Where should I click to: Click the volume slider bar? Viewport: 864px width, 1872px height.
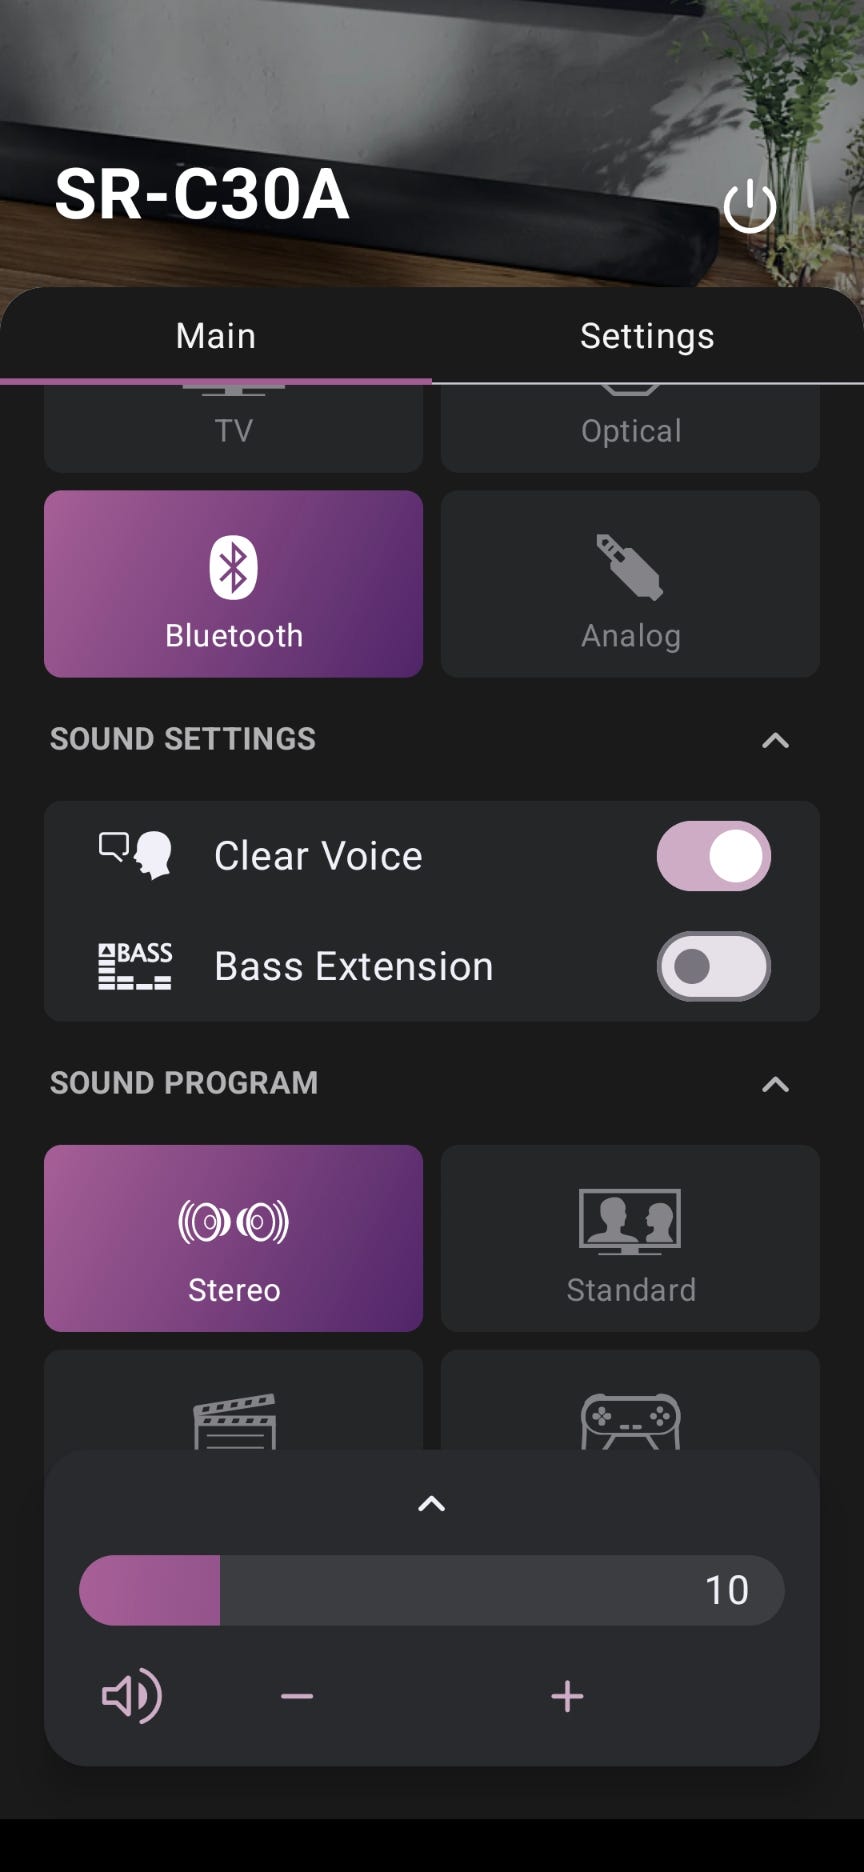[x=431, y=1590]
